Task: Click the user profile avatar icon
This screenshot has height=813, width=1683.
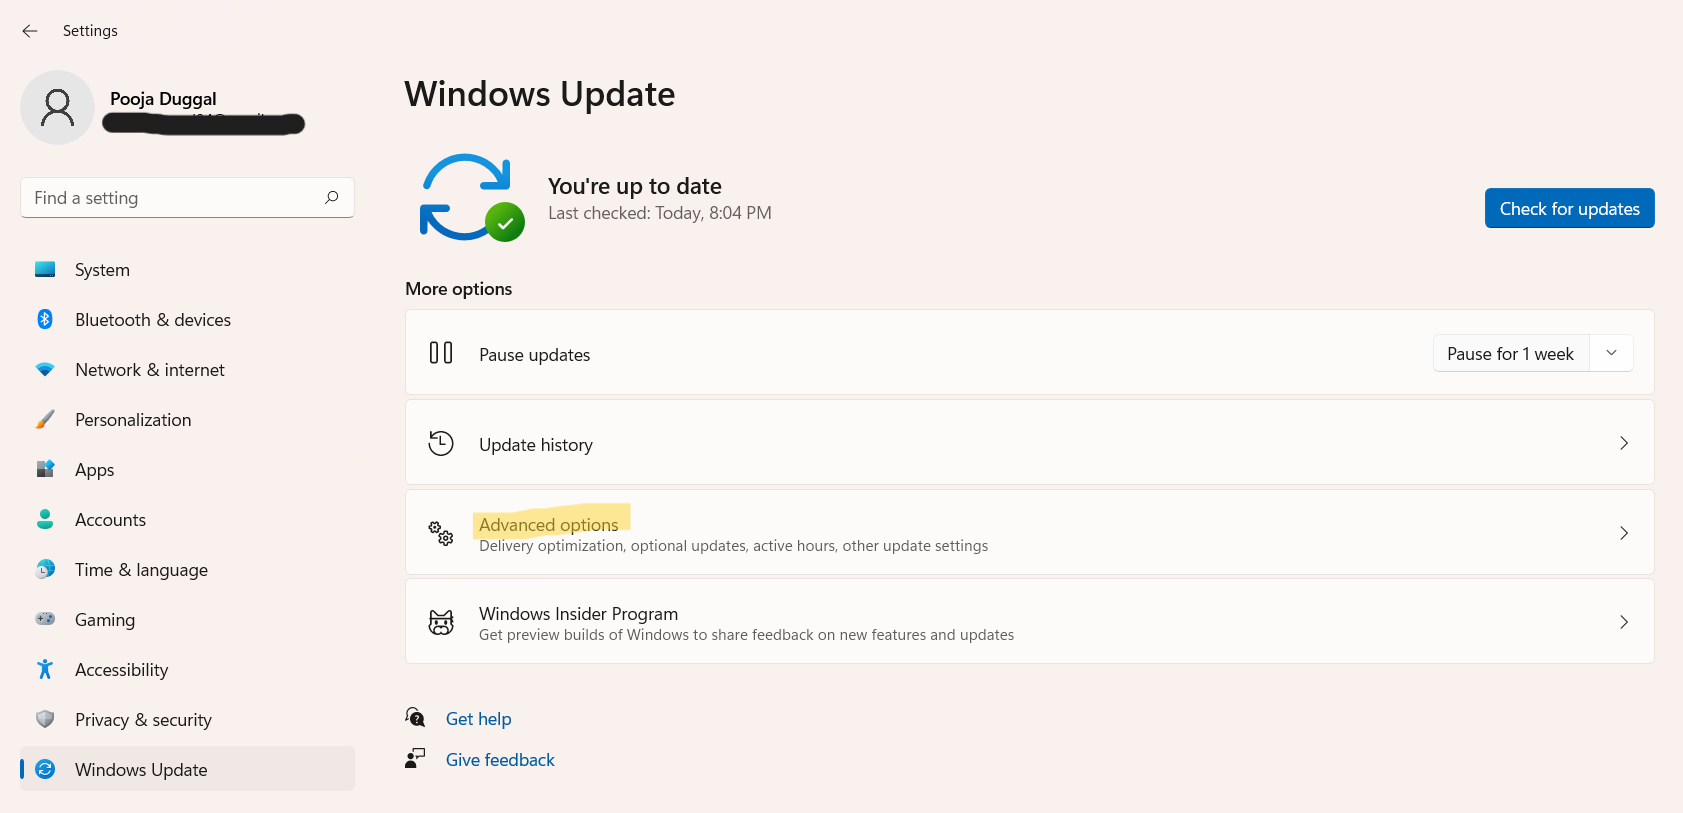Action: click(57, 107)
